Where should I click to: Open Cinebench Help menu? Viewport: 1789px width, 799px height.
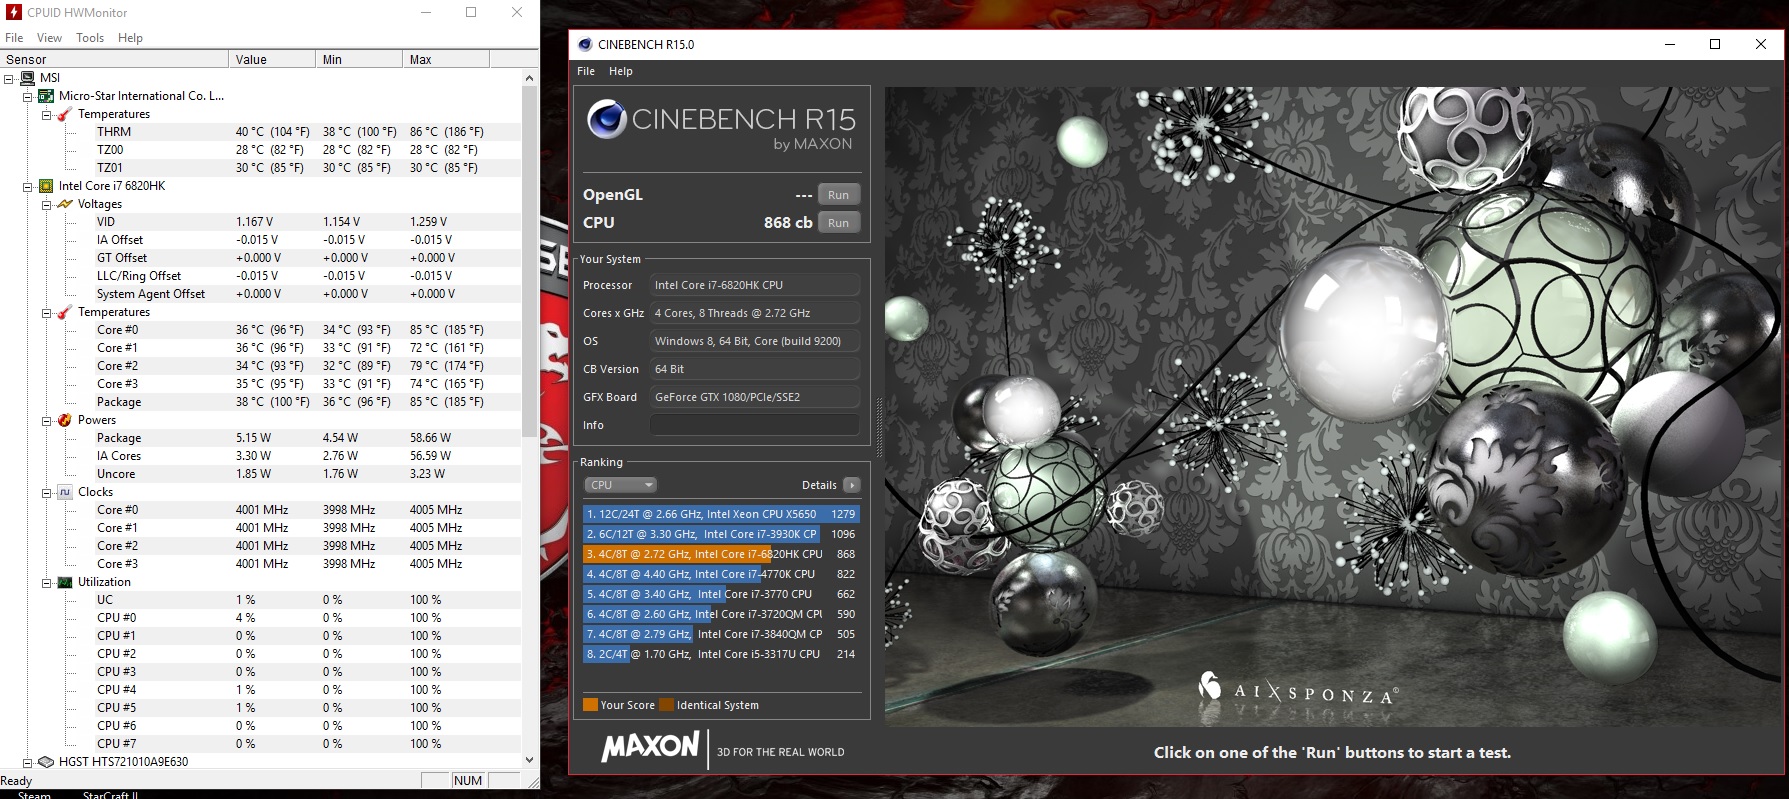[621, 71]
